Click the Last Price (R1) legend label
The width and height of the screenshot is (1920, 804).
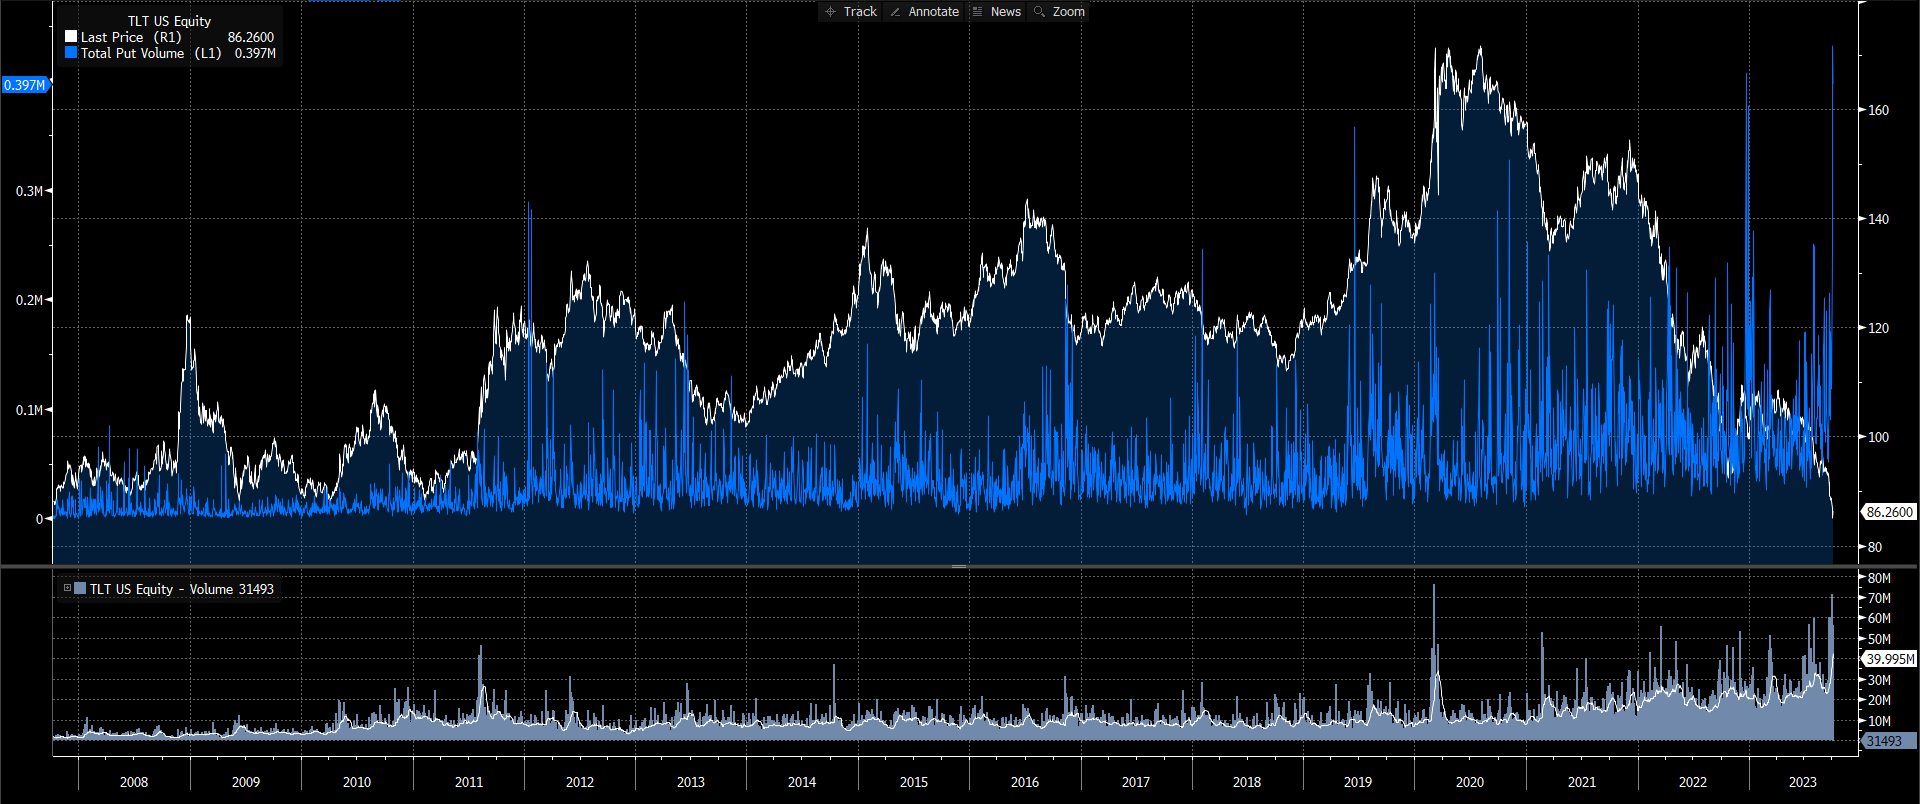[130, 37]
